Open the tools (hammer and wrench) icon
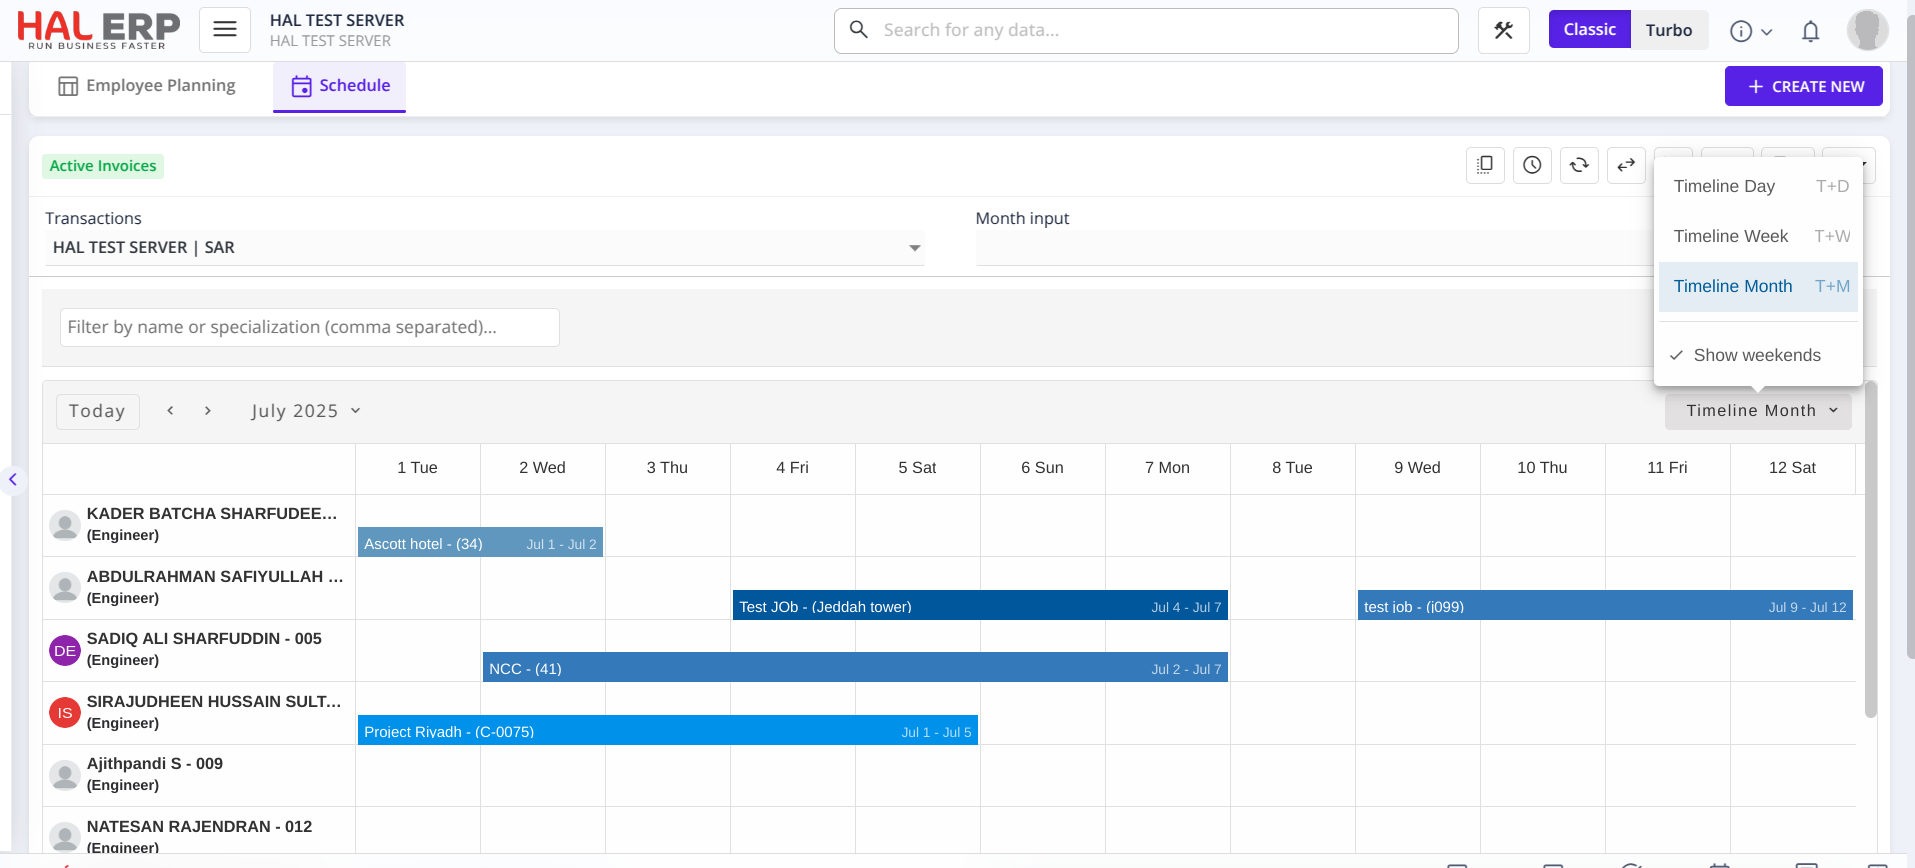The width and height of the screenshot is (1915, 868). tap(1503, 31)
